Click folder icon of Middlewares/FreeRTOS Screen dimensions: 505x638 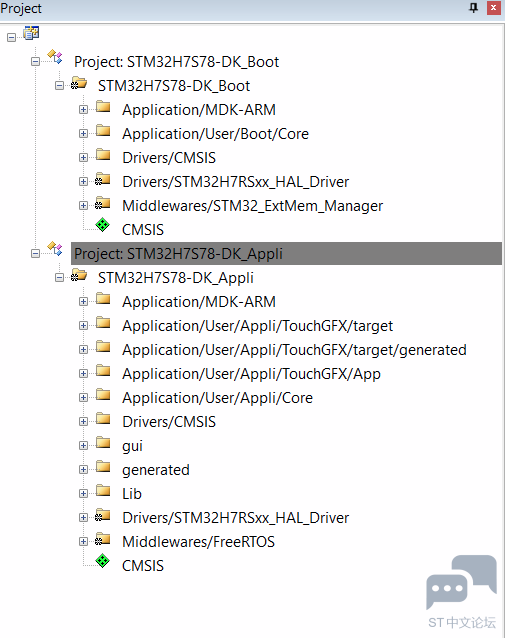pyautogui.click(x=103, y=539)
